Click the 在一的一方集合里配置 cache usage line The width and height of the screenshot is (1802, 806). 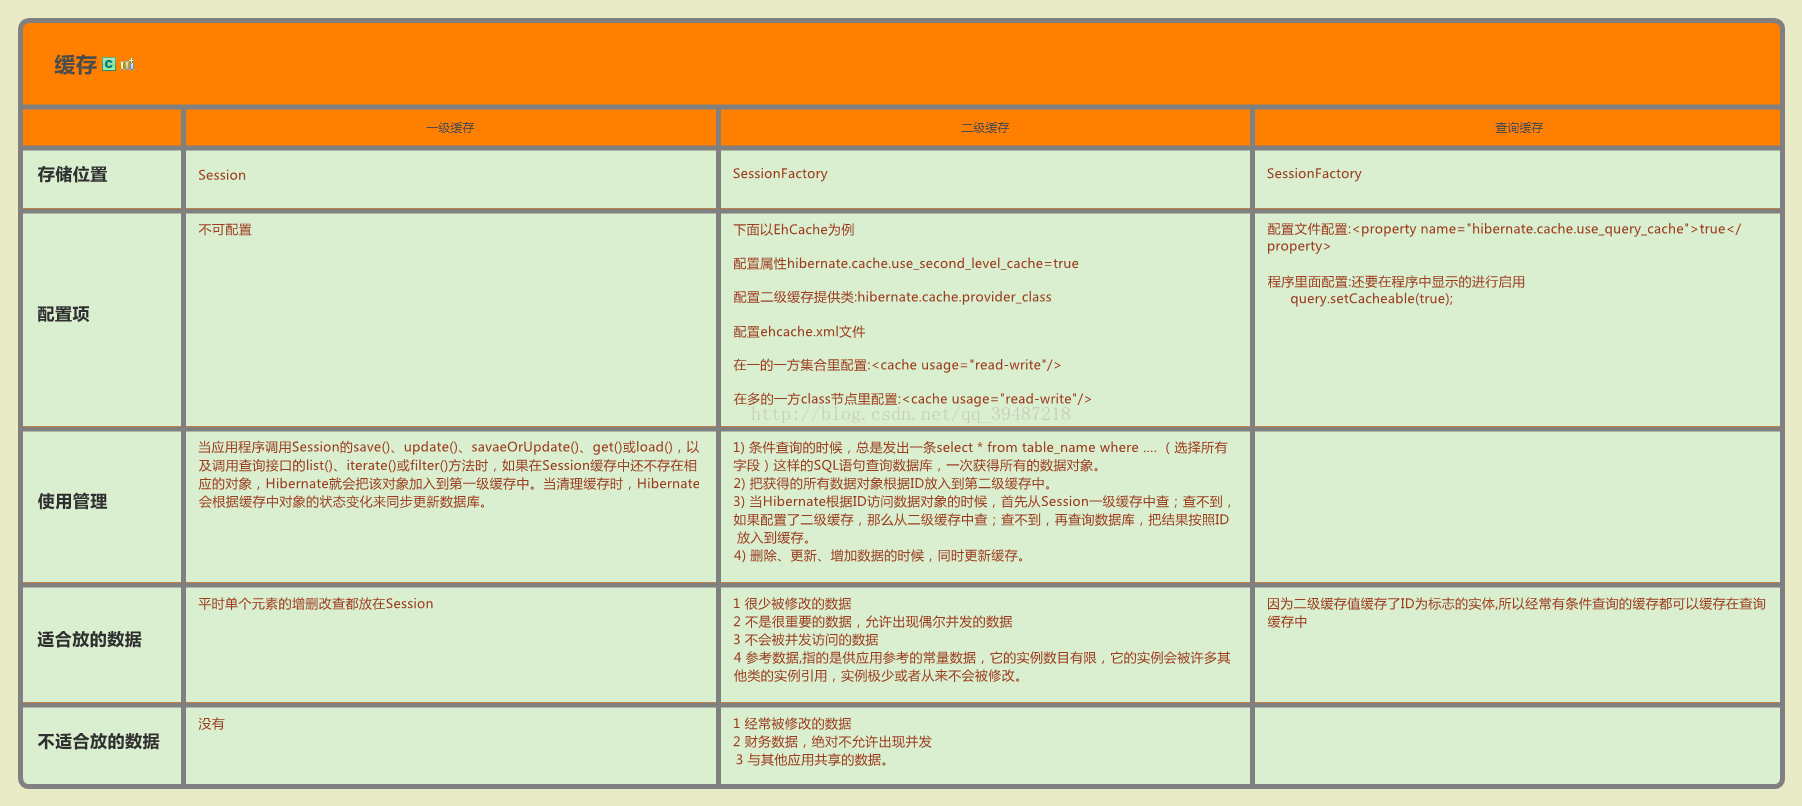click(x=897, y=365)
